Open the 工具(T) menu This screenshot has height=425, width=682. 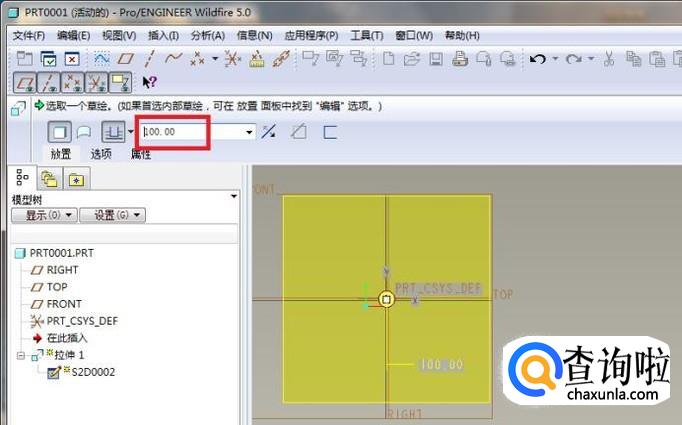pos(367,35)
